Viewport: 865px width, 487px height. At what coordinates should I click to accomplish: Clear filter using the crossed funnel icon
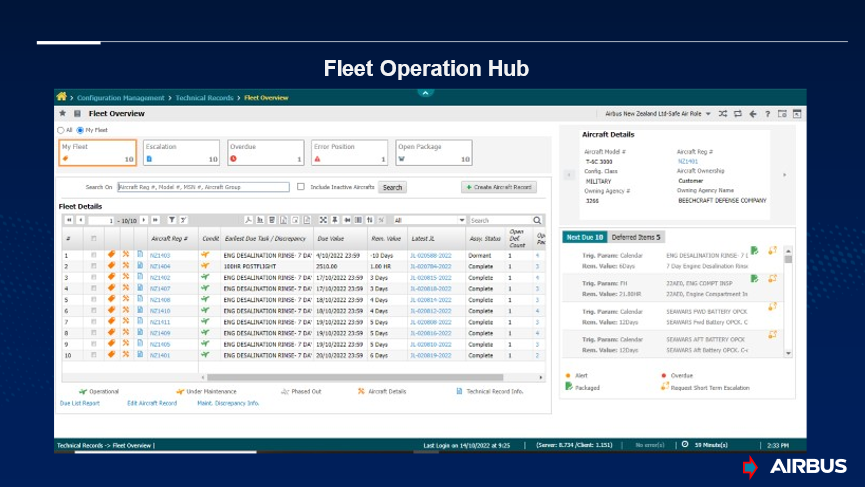183,220
